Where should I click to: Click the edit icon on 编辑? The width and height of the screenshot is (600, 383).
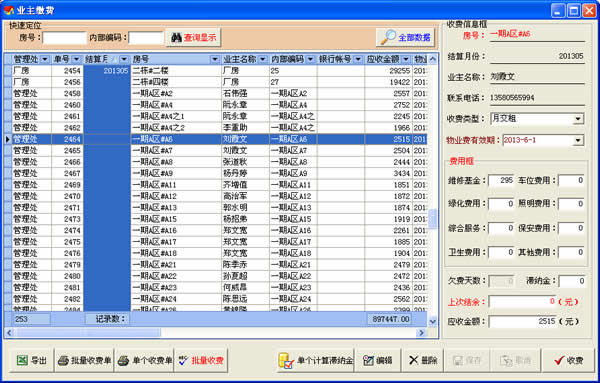[368, 360]
